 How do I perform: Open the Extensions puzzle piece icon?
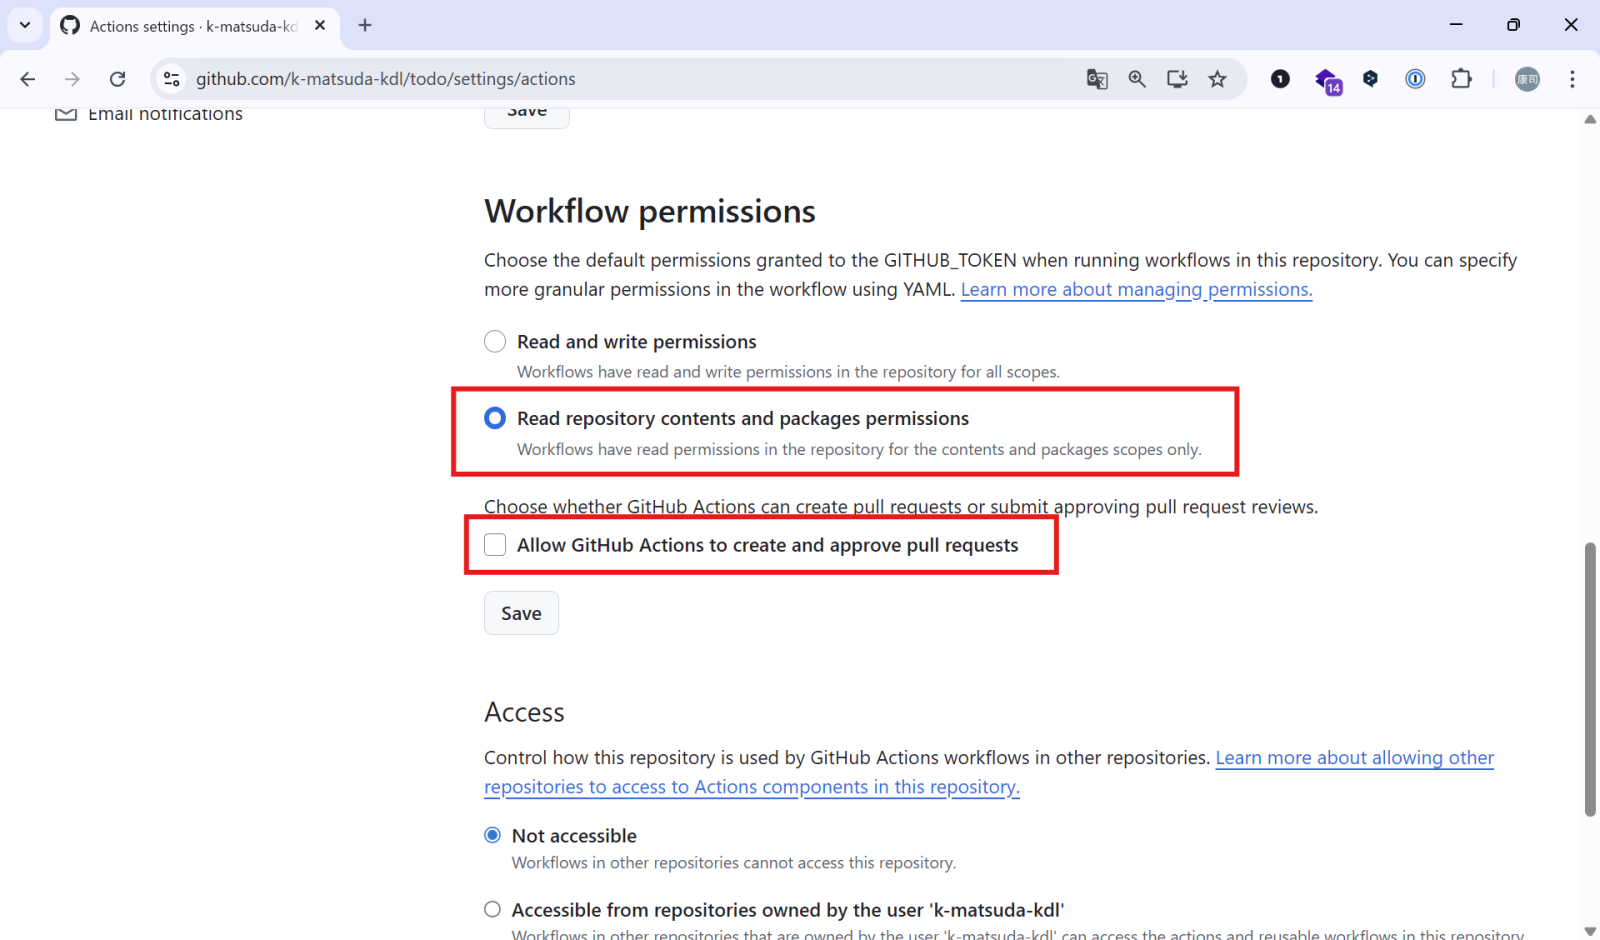(1461, 79)
